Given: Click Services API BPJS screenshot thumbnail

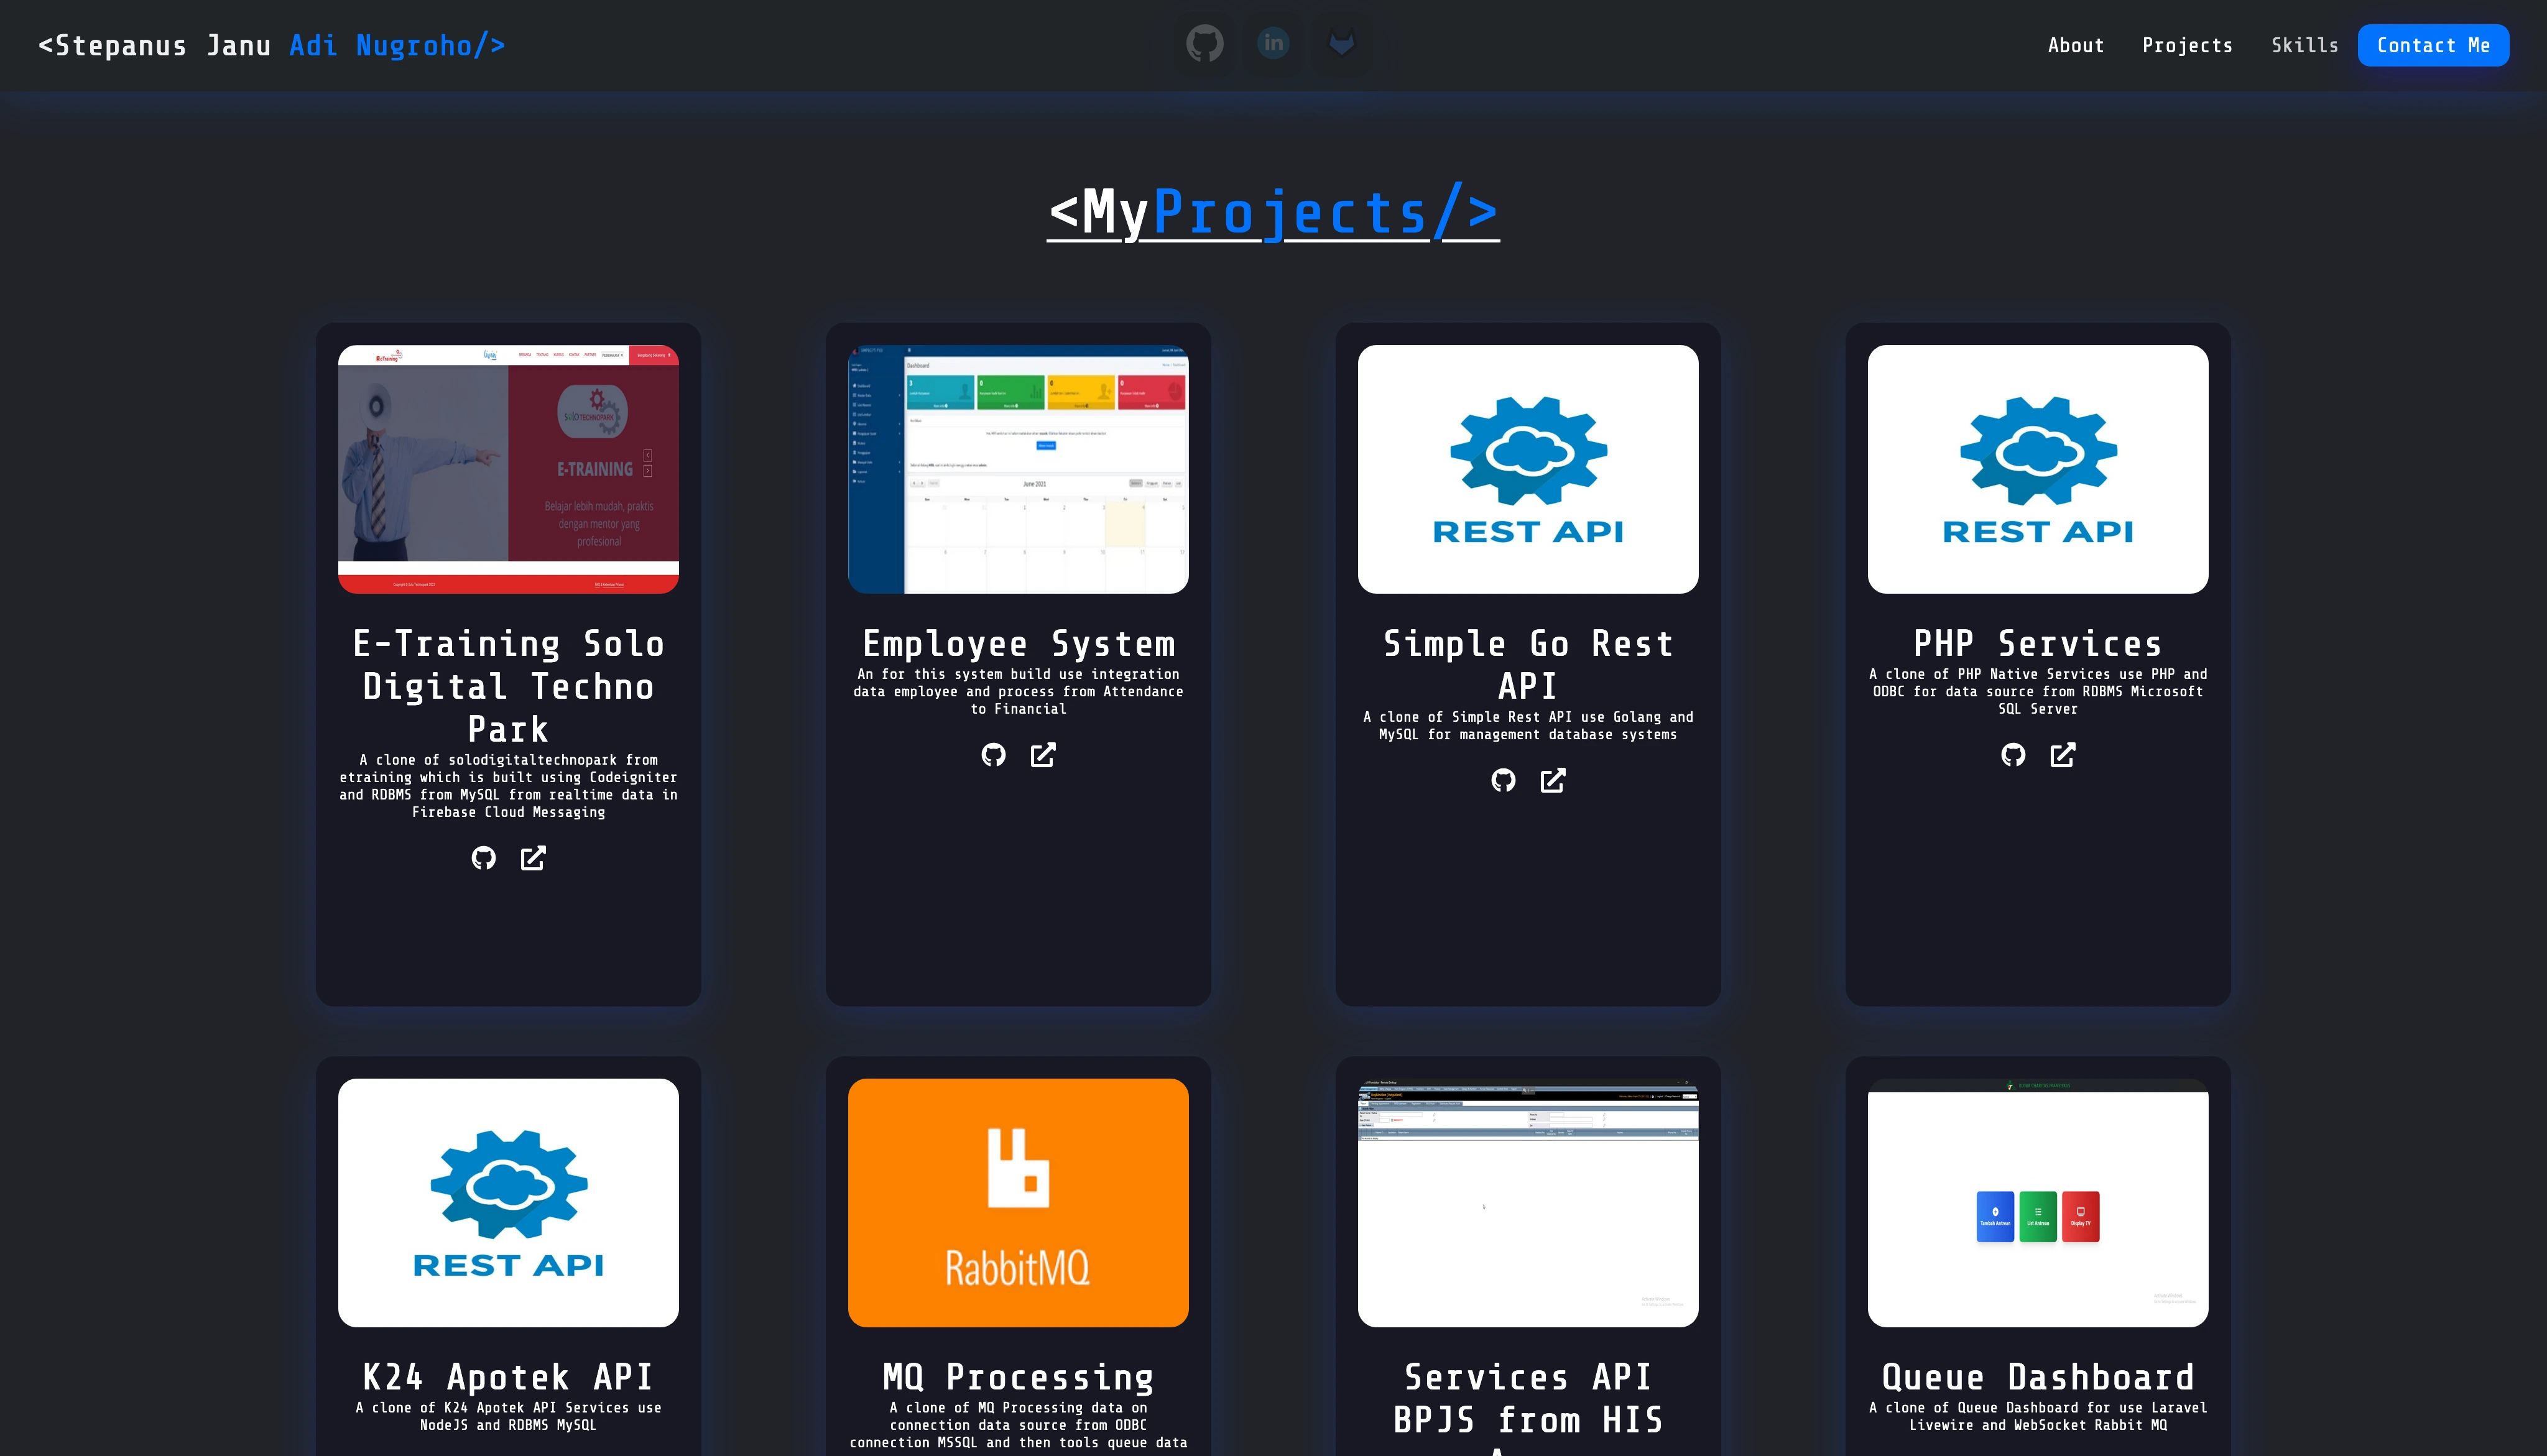Looking at the screenshot, I should click(1528, 1203).
